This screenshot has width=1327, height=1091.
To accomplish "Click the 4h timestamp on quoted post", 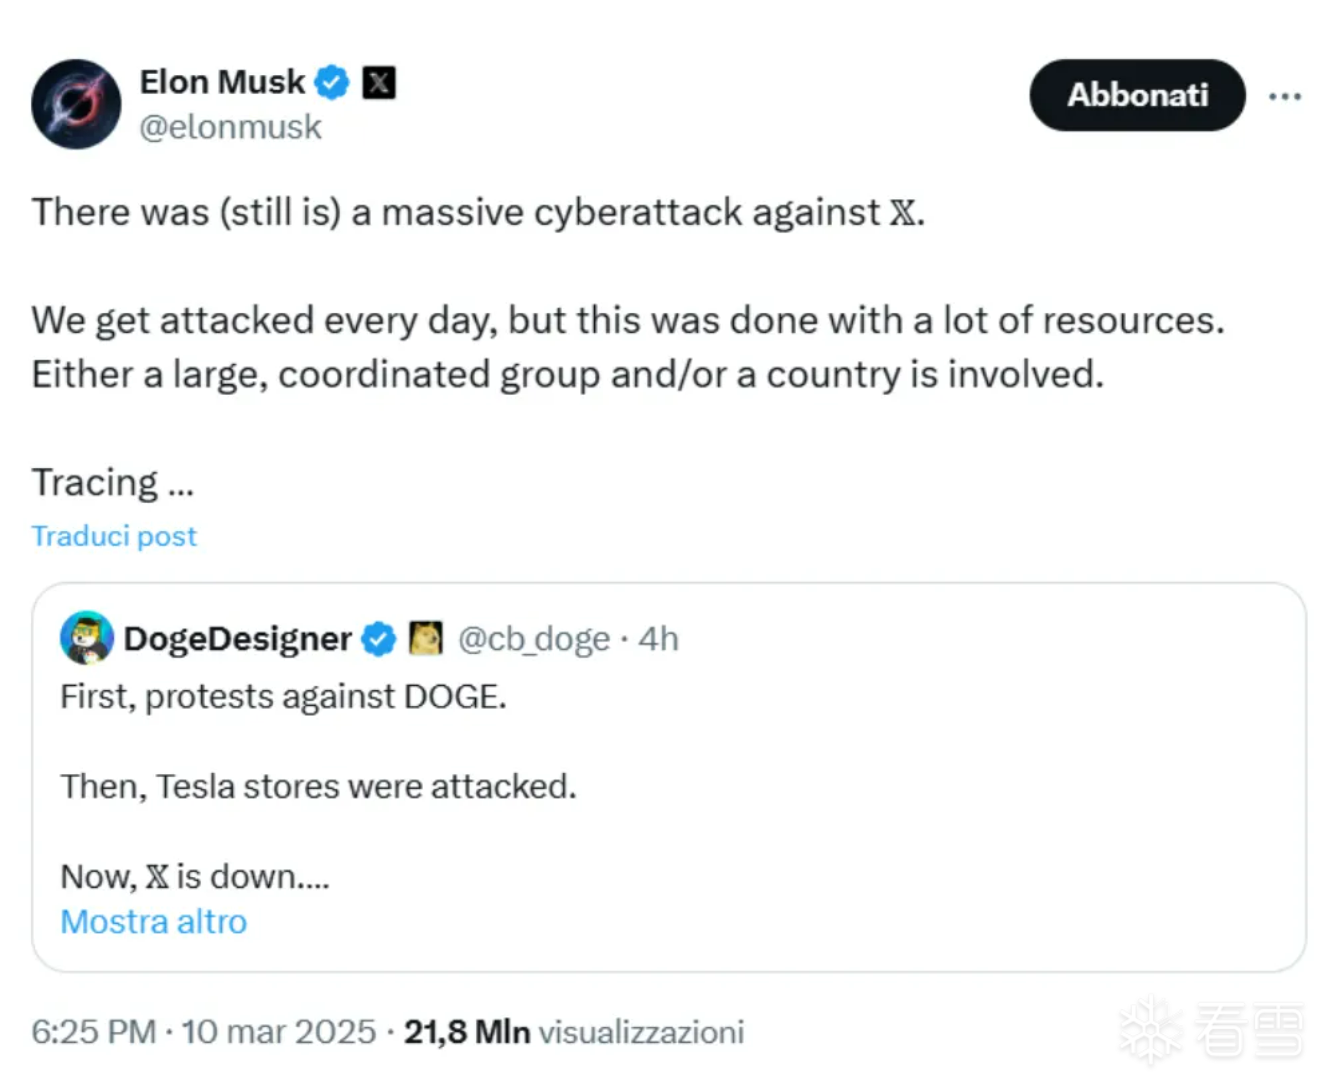I will click(x=659, y=639).
